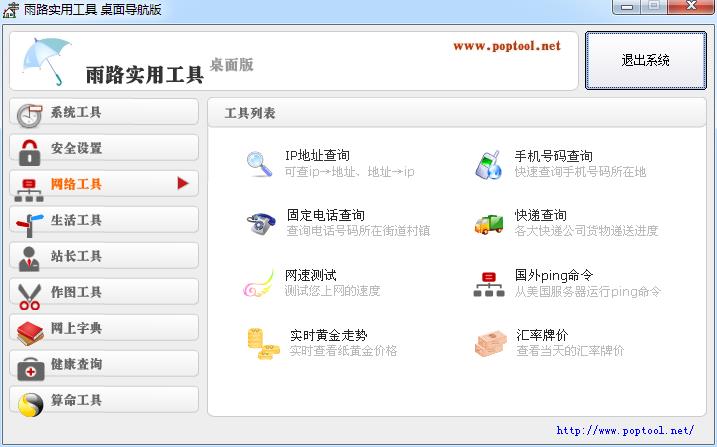
Task: Launch the 实时黄金走势 tool title
Action: 328,335
